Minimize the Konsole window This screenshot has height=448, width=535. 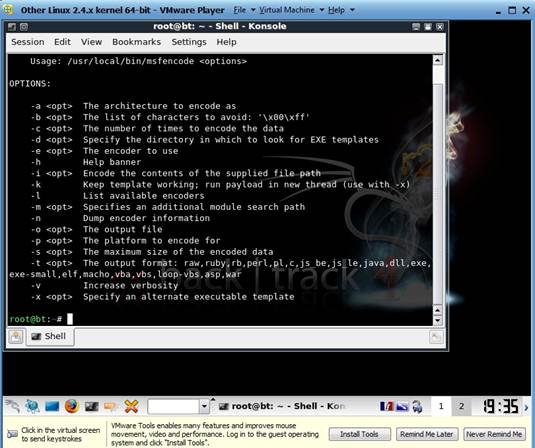tap(416, 27)
